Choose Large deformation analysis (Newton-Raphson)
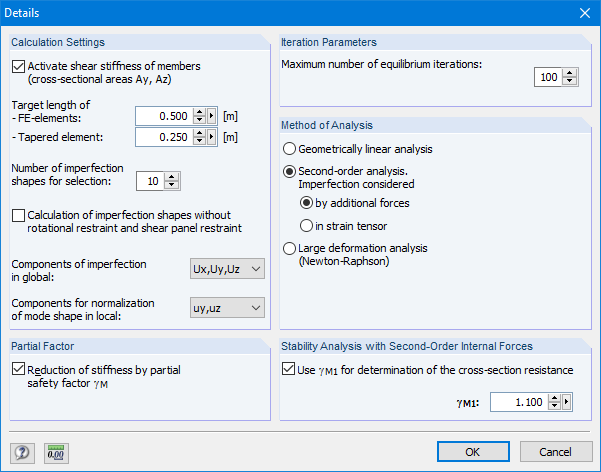 [290, 248]
